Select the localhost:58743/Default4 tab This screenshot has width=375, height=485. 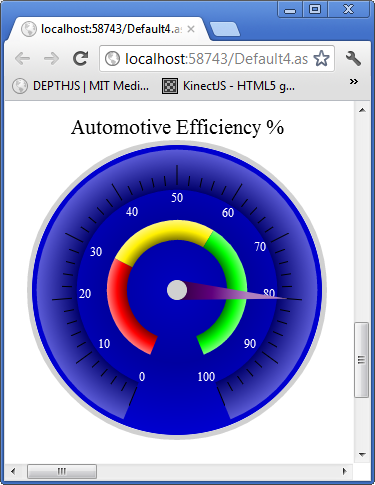click(x=108, y=29)
